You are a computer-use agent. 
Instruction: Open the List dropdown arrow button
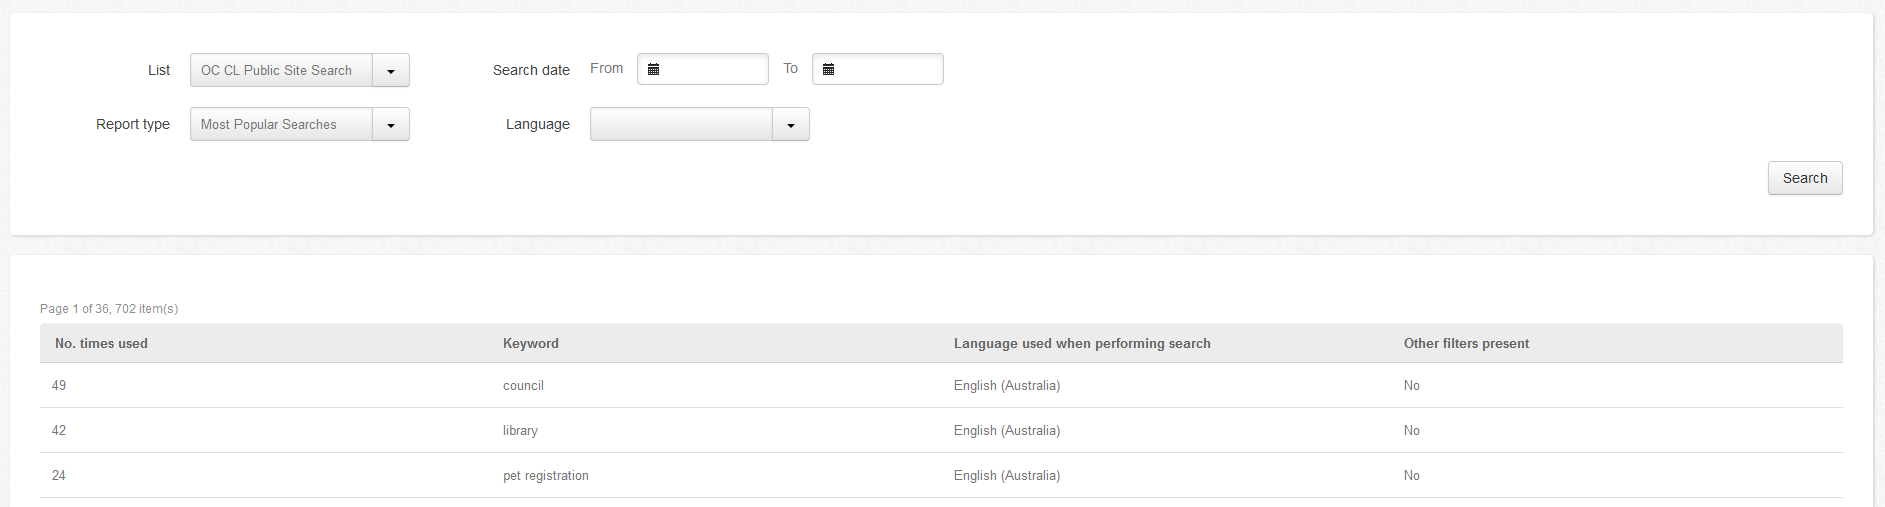tap(391, 71)
